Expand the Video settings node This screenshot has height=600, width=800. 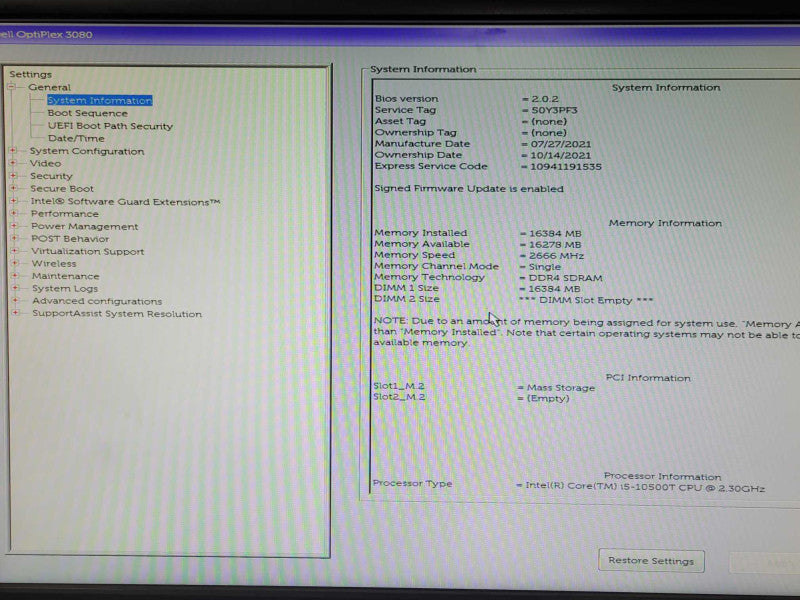click(x=13, y=163)
